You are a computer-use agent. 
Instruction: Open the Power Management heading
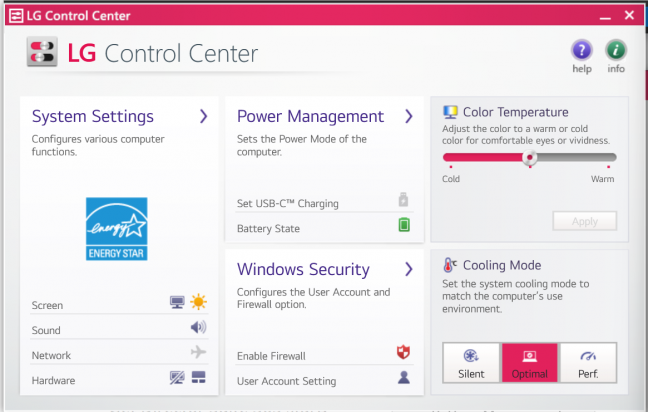310,117
